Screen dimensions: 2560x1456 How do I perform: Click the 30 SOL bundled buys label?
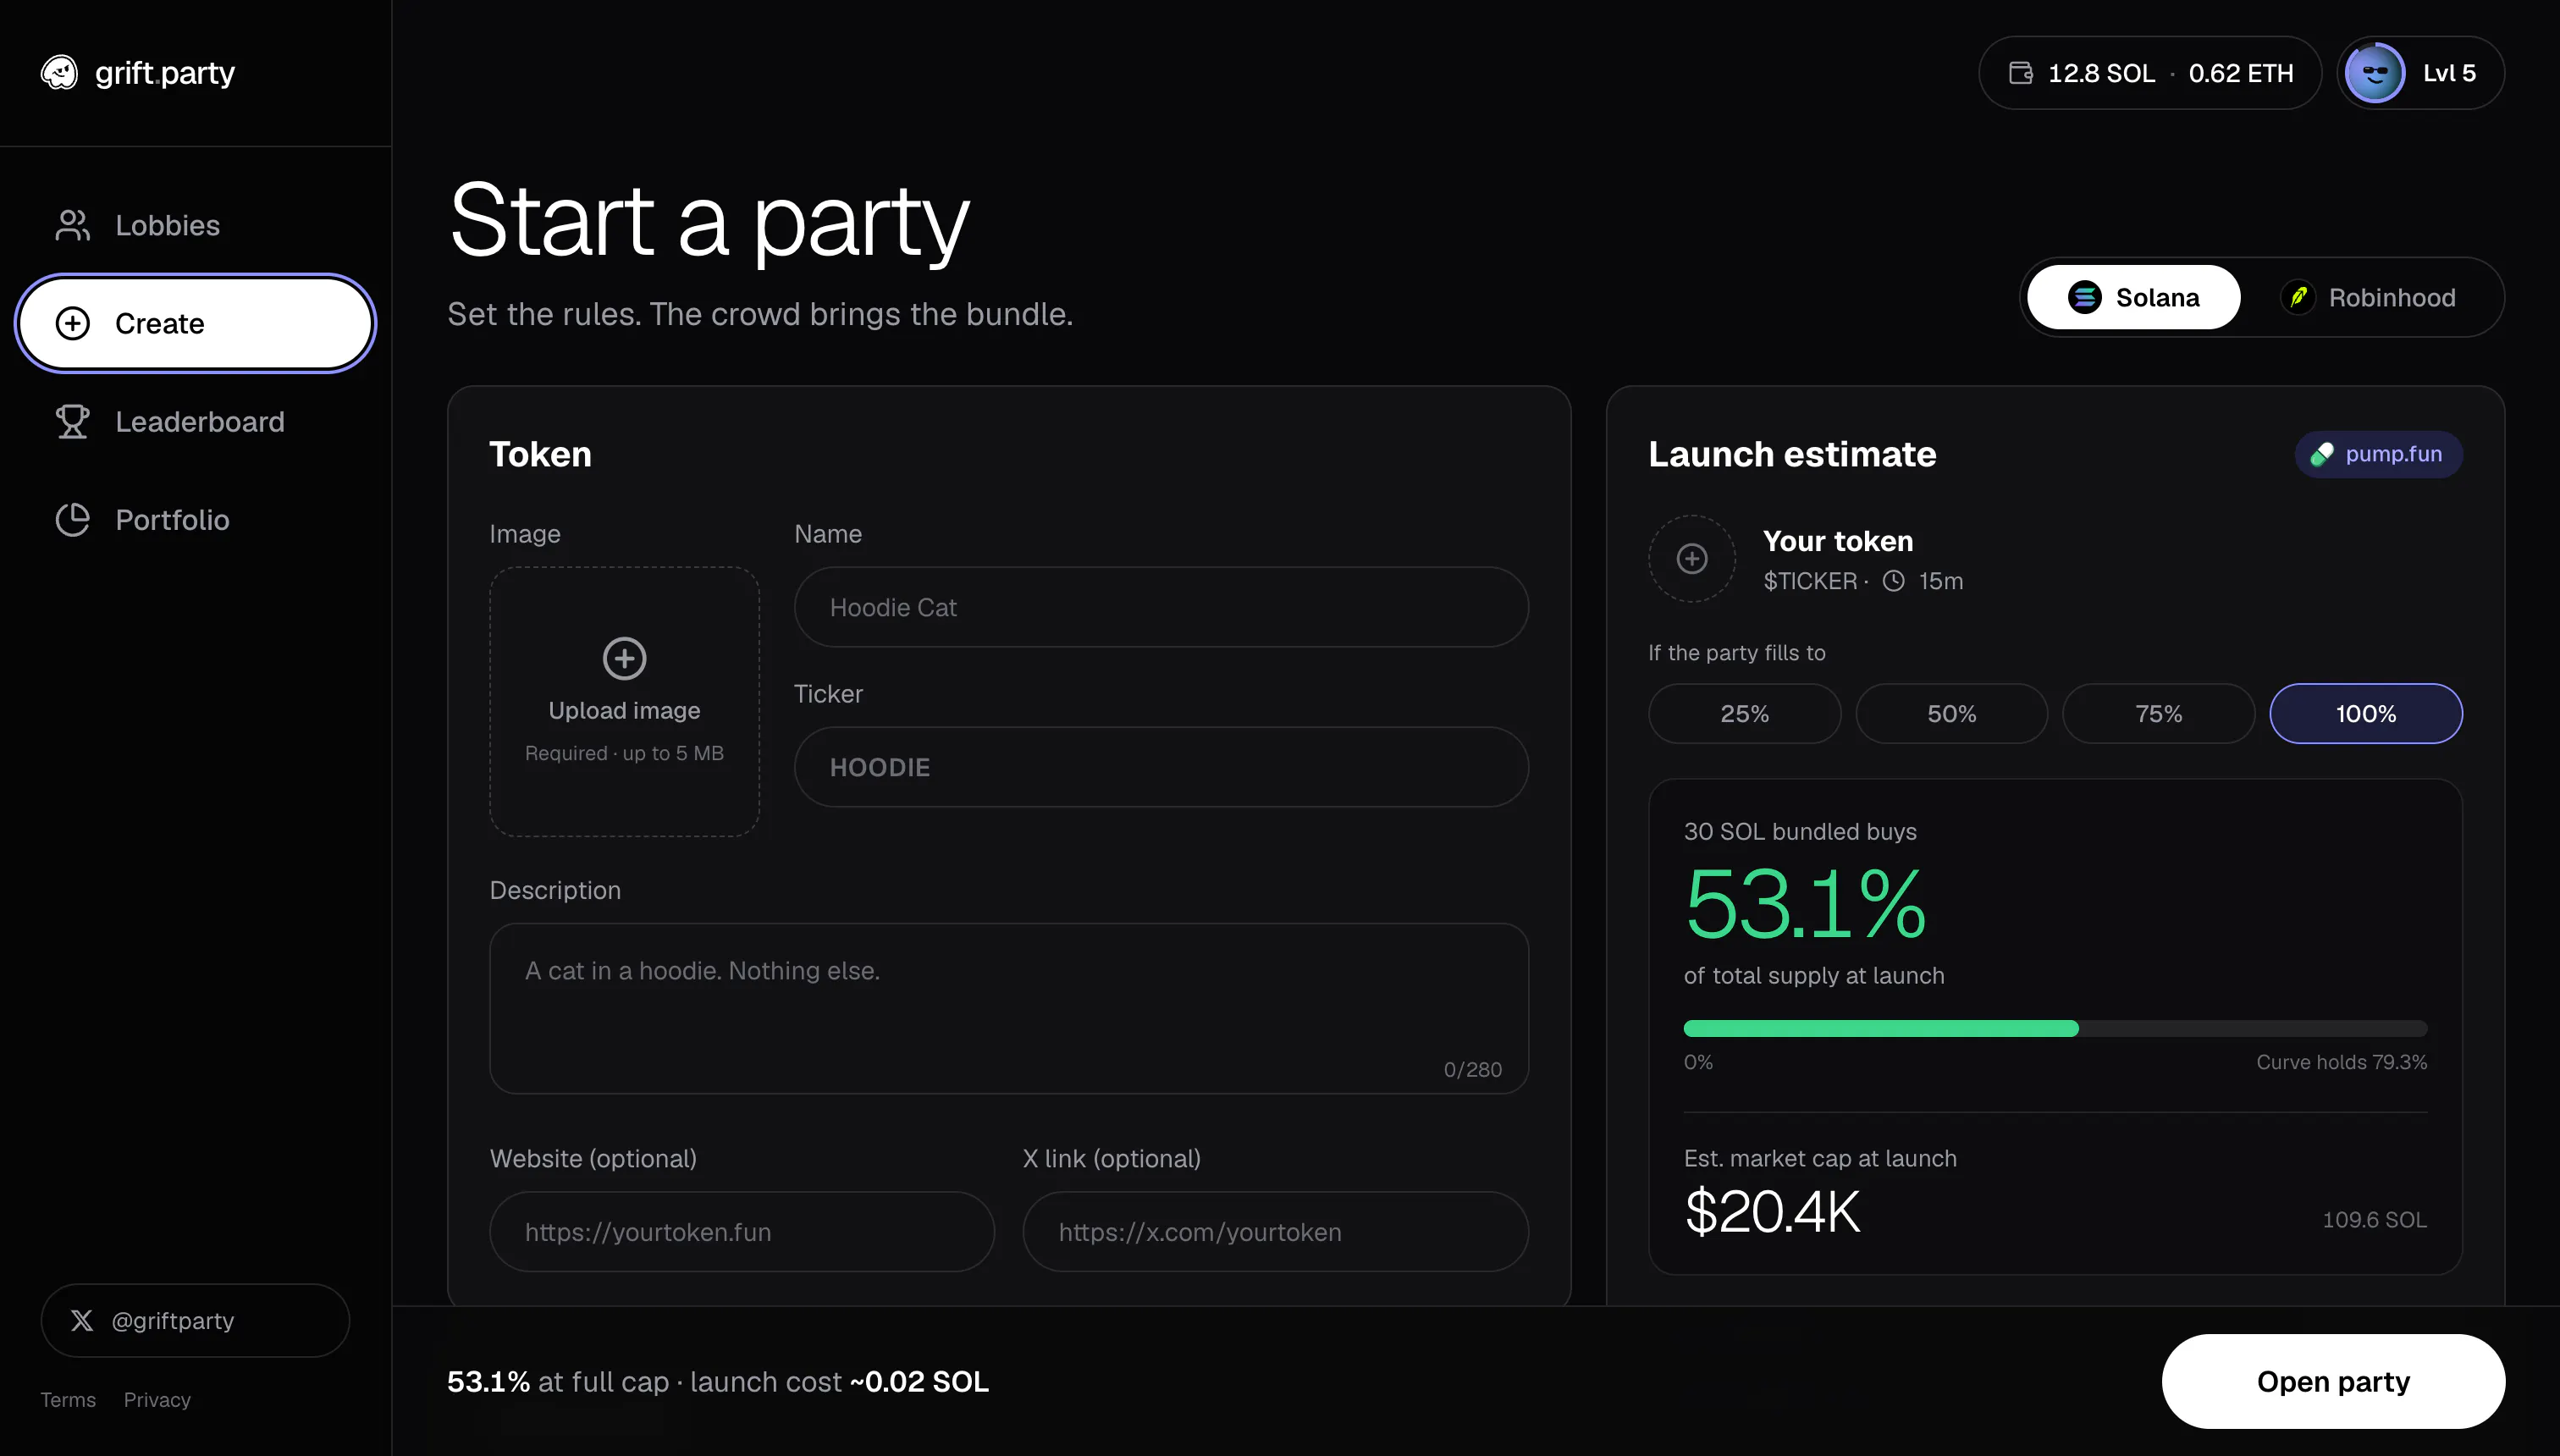[1800, 831]
